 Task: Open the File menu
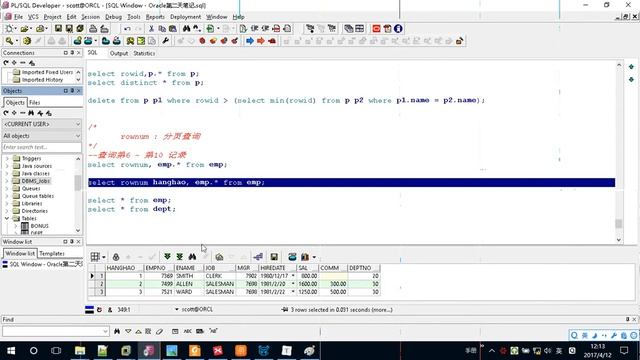coord(18,17)
